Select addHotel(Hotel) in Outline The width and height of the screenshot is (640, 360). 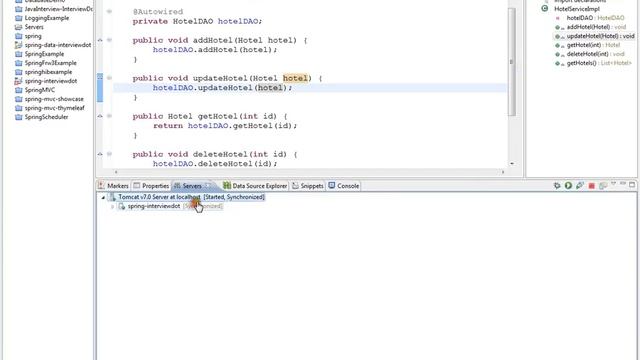(596, 27)
